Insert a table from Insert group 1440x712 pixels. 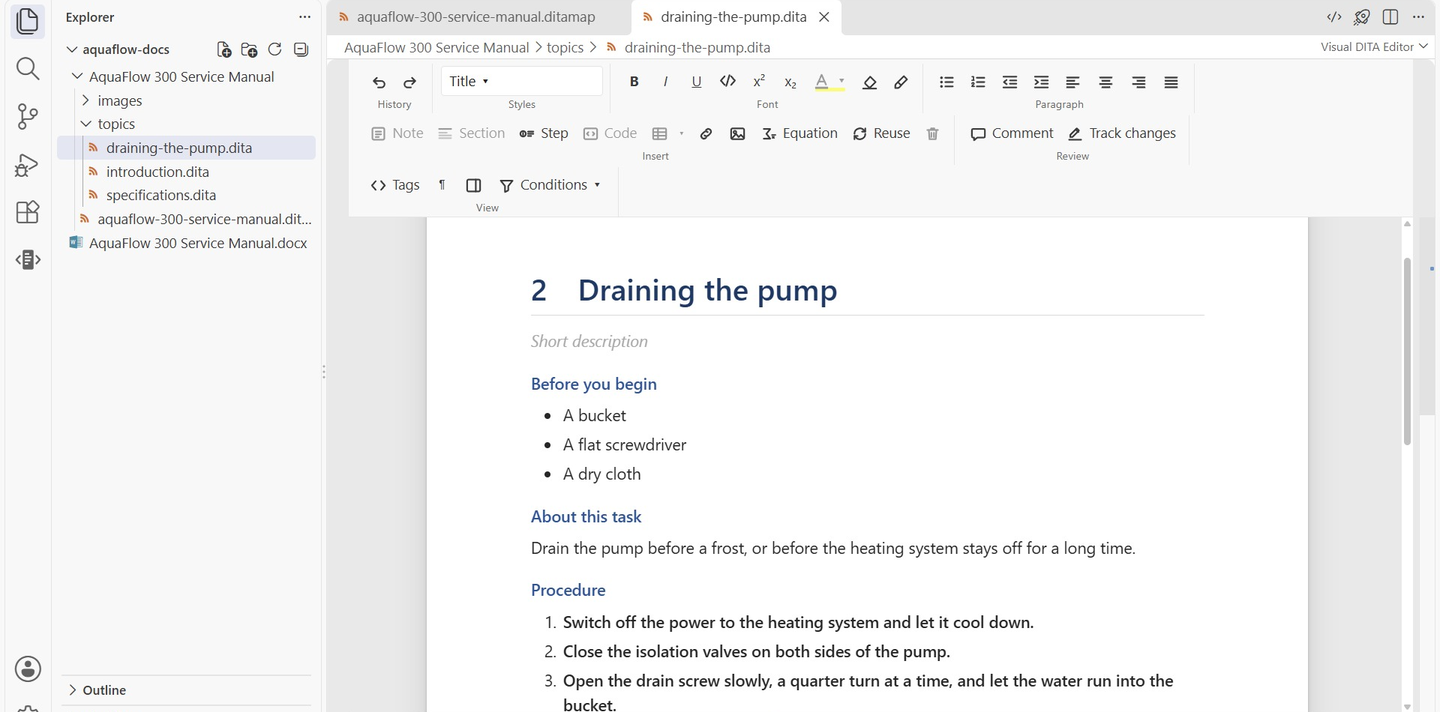point(660,133)
